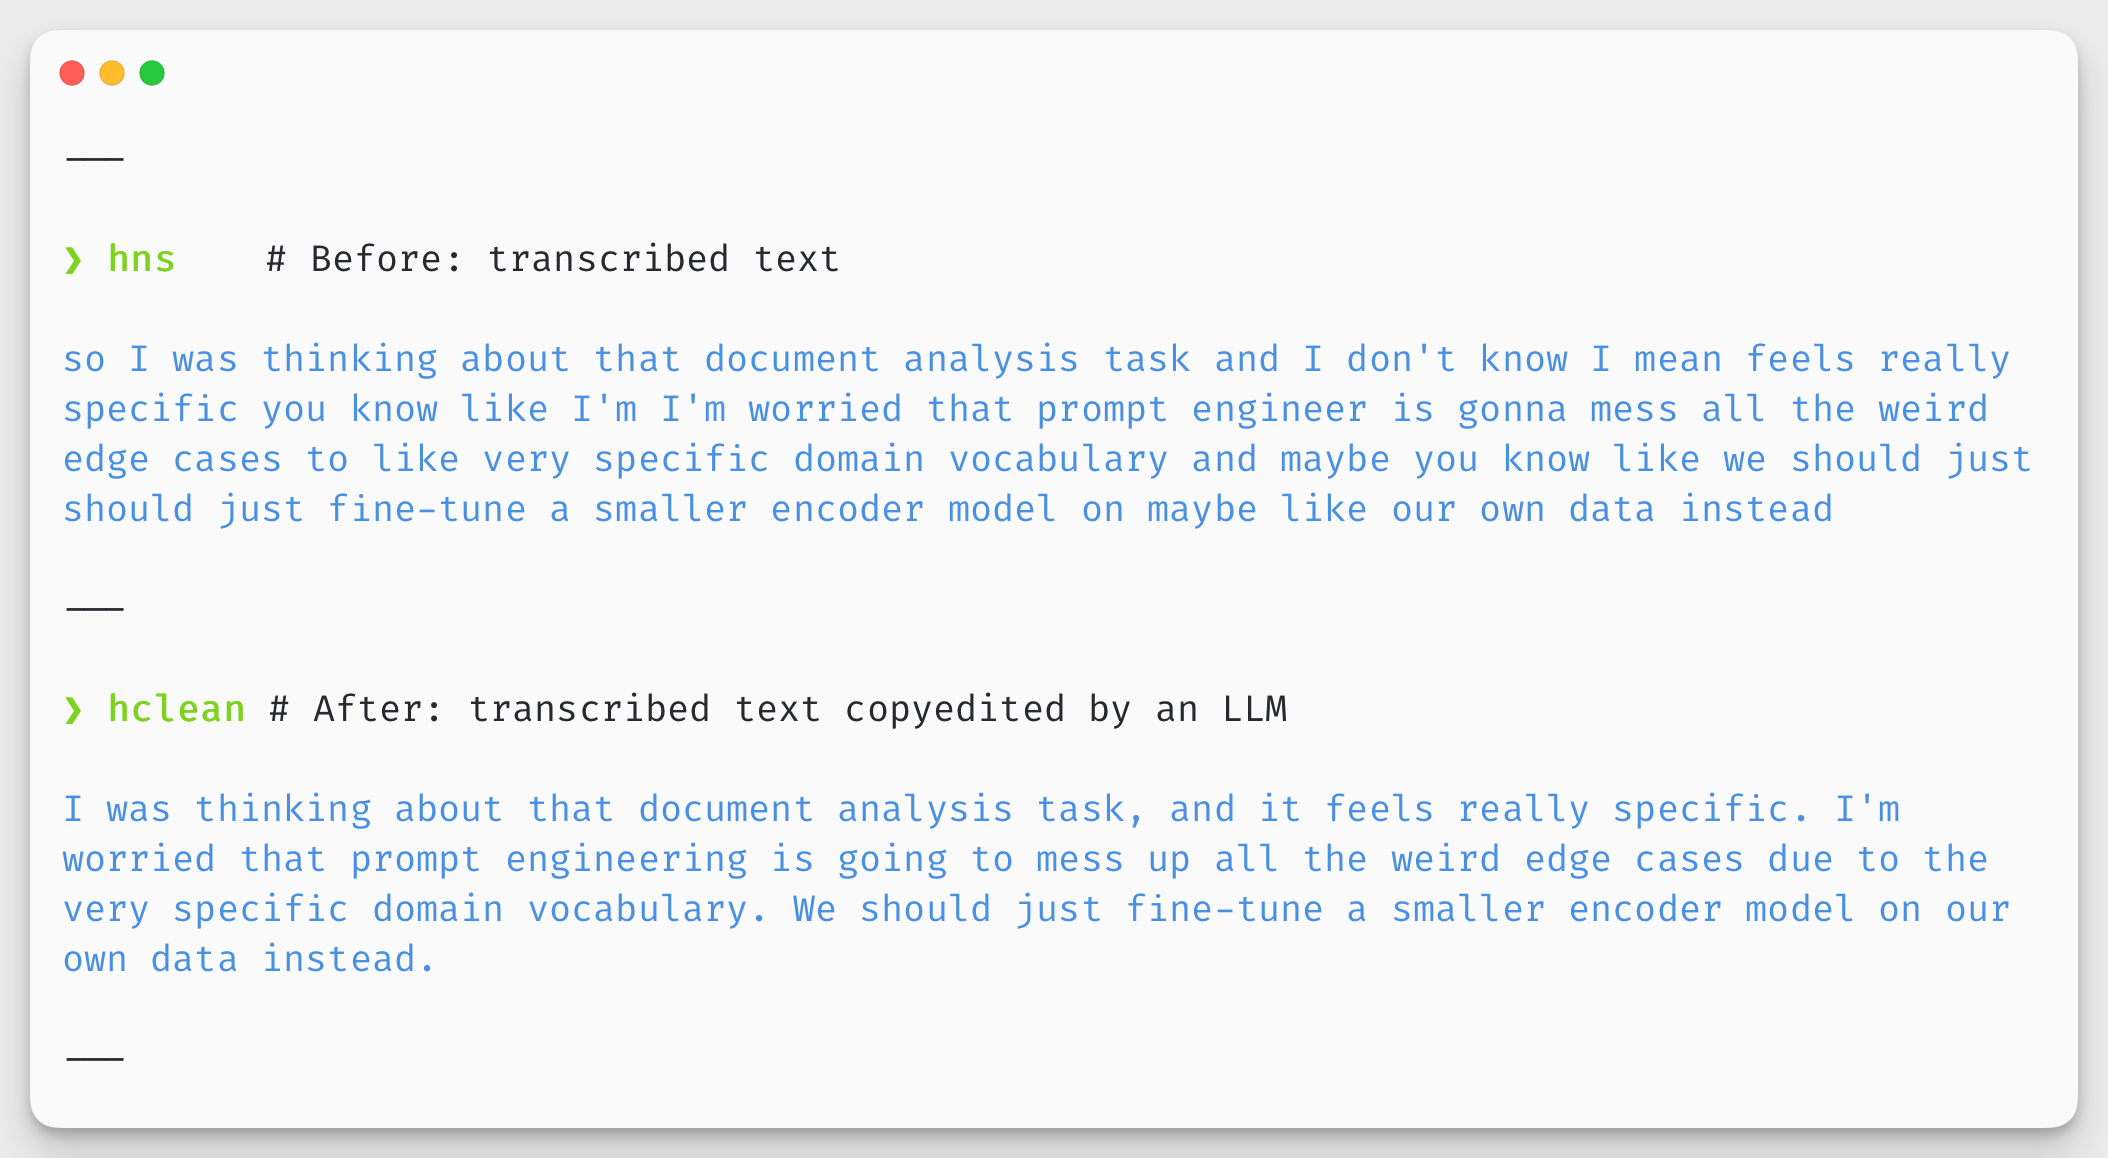The width and height of the screenshot is (2108, 1158).
Task: Click the word fine-tune in the raw transcript
Action: click(x=425, y=508)
